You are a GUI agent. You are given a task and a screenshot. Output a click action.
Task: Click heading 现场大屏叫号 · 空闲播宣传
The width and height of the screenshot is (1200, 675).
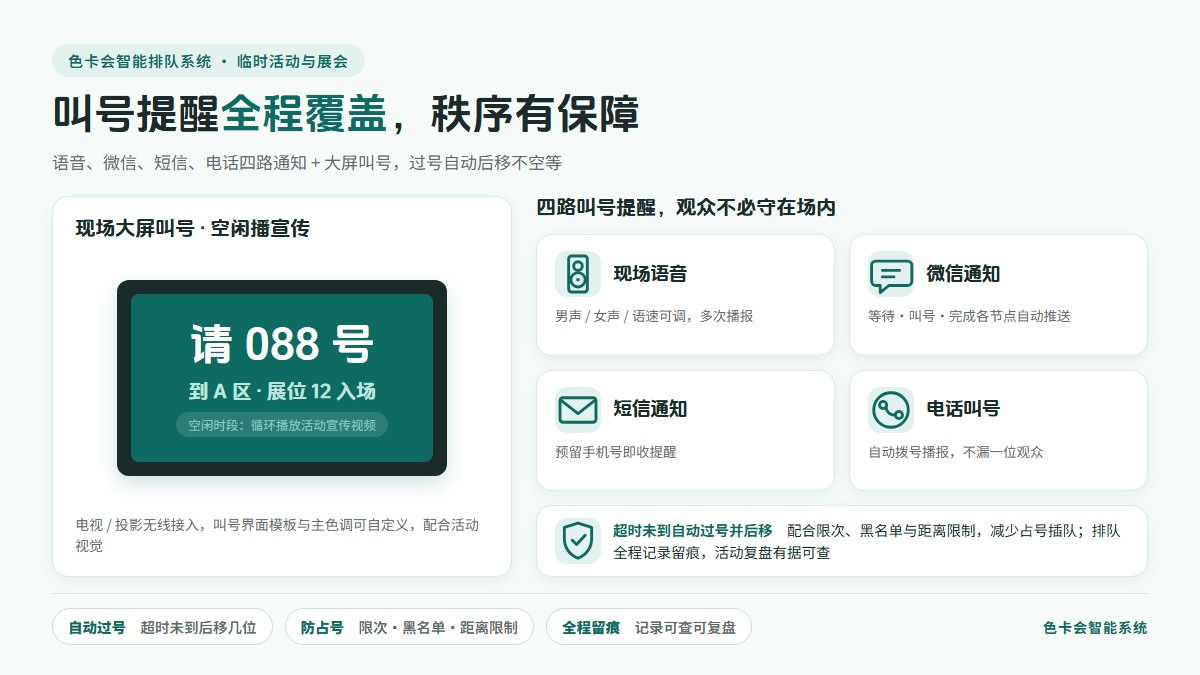tap(193, 228)
